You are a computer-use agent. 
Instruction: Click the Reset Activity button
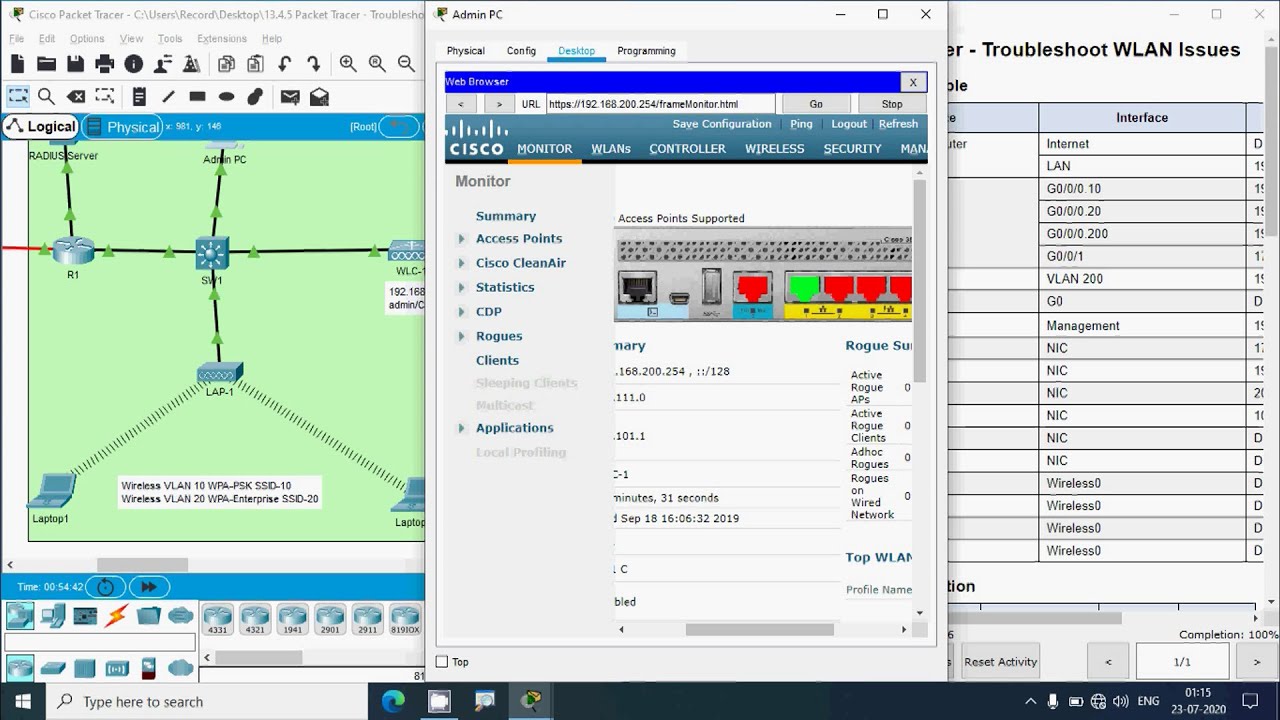(x=1001, y=661)
